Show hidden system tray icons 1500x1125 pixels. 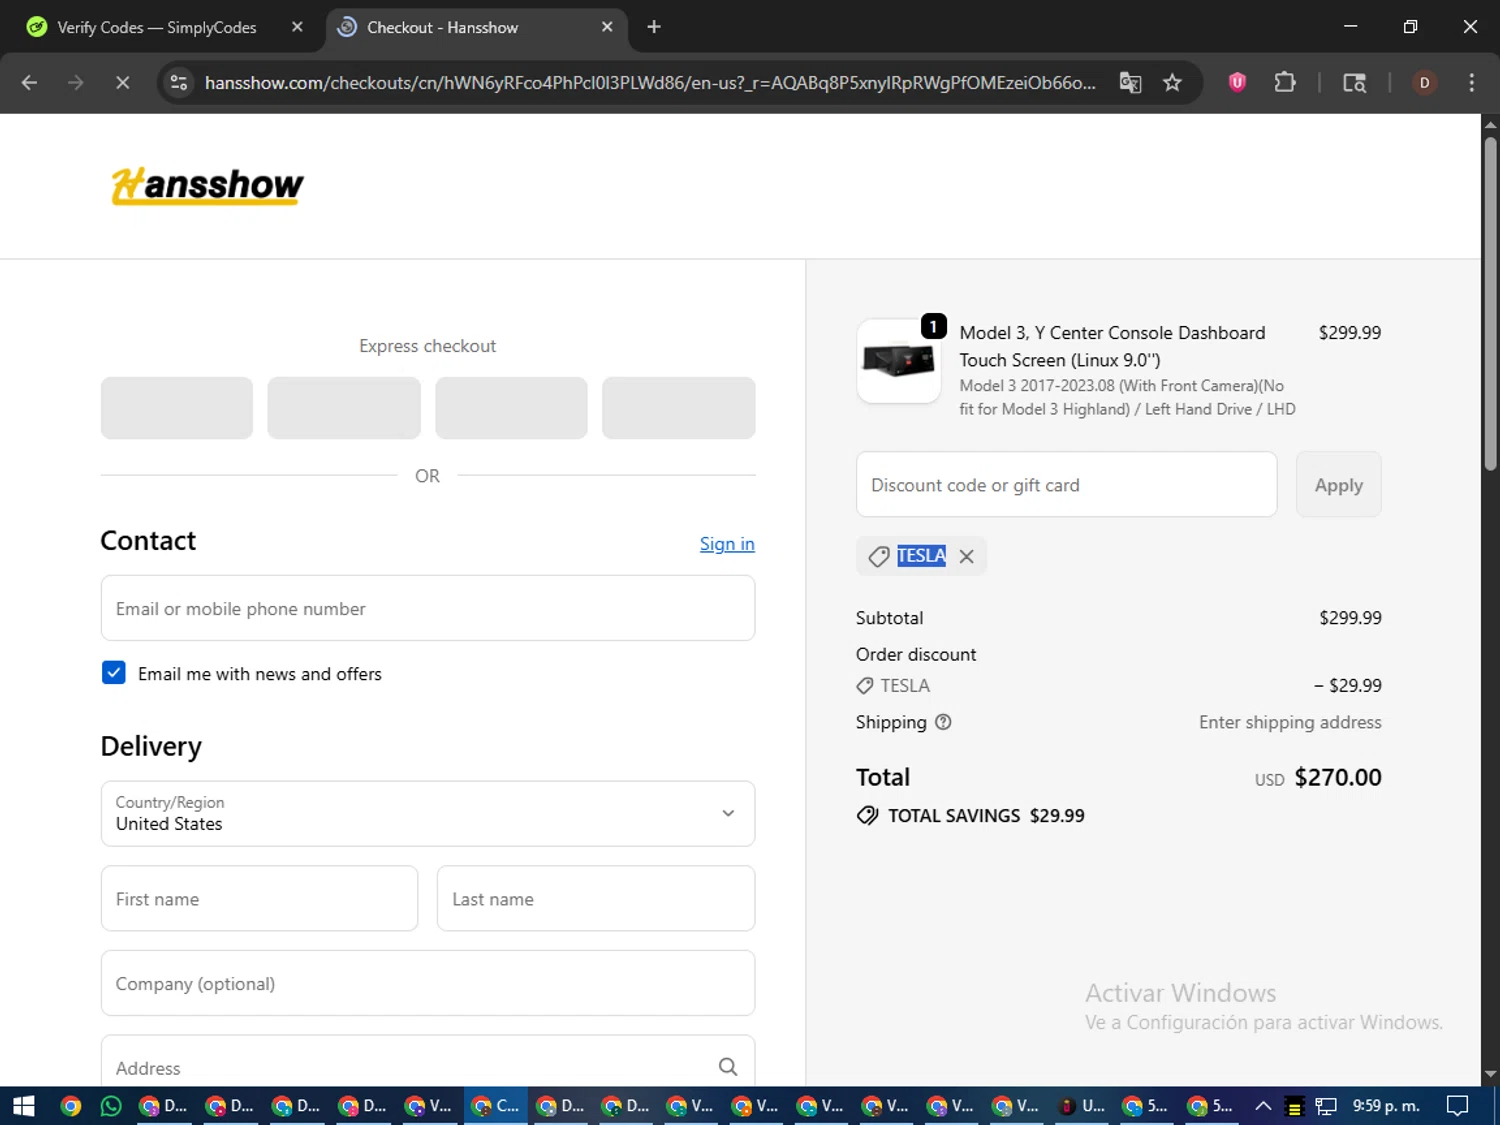click(1263, 1106)
